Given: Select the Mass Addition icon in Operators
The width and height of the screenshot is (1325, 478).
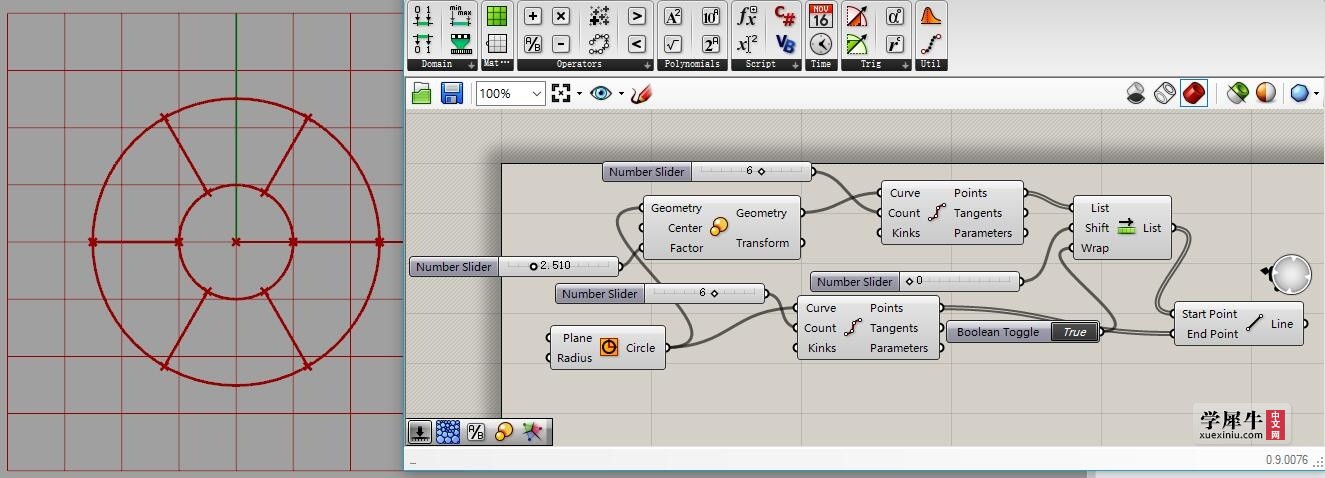Looking at the screenshot, I should [x=599, y=16].
